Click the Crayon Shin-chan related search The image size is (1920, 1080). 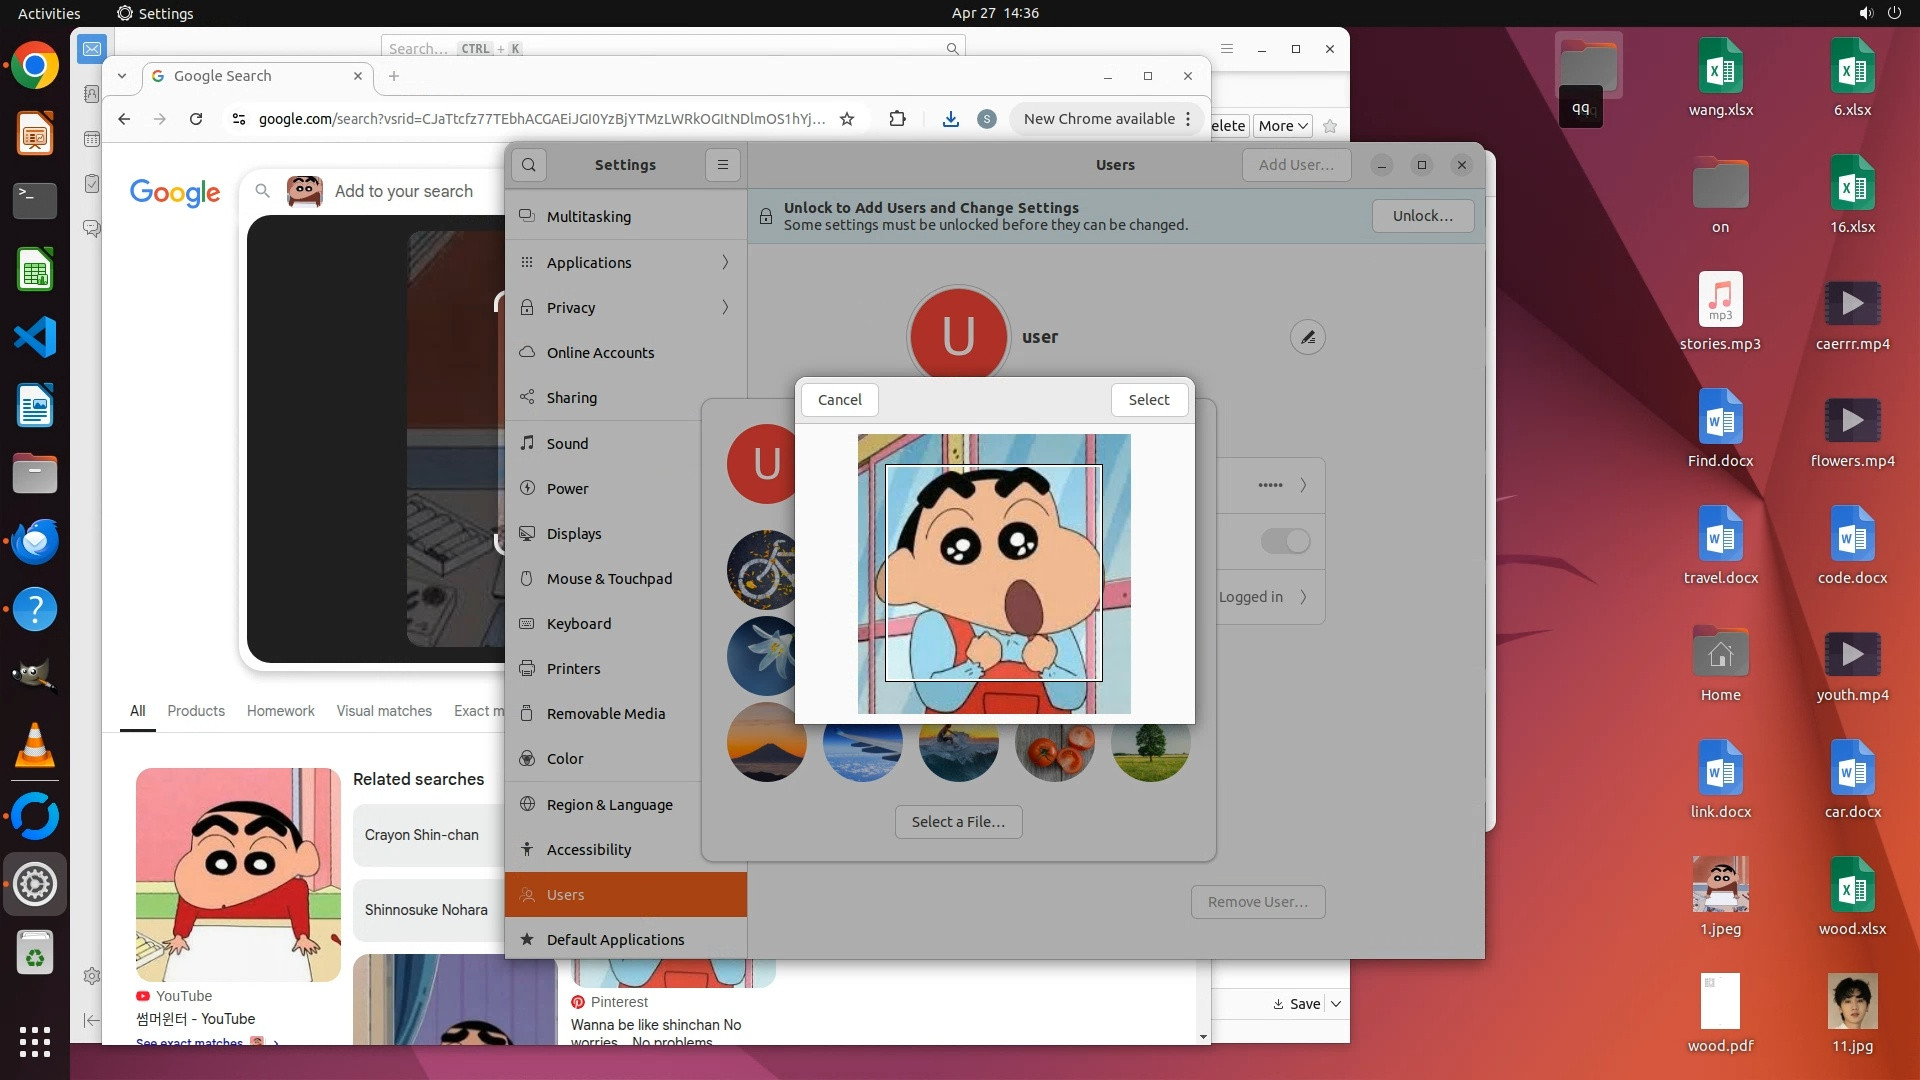pos(422,835)
